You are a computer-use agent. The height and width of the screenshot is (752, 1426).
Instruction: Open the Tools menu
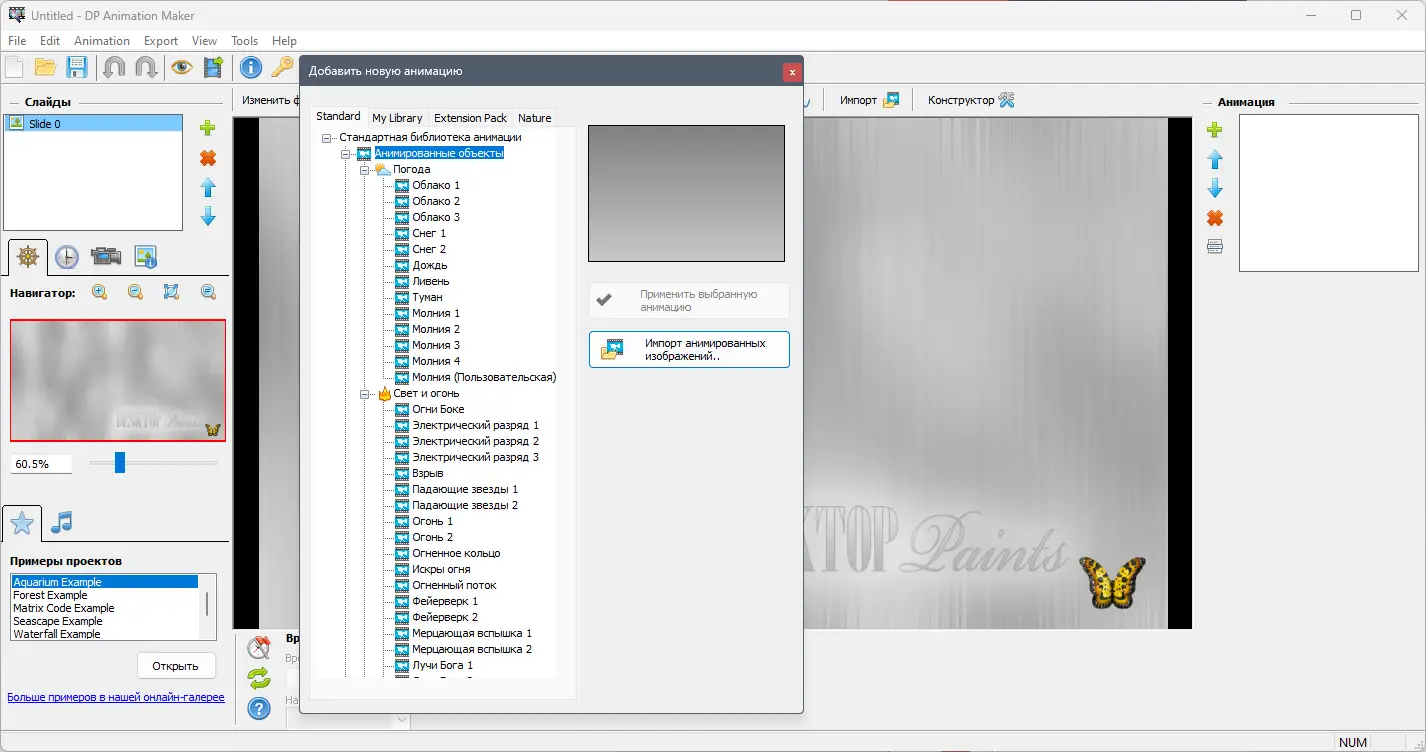pos(245,41)
